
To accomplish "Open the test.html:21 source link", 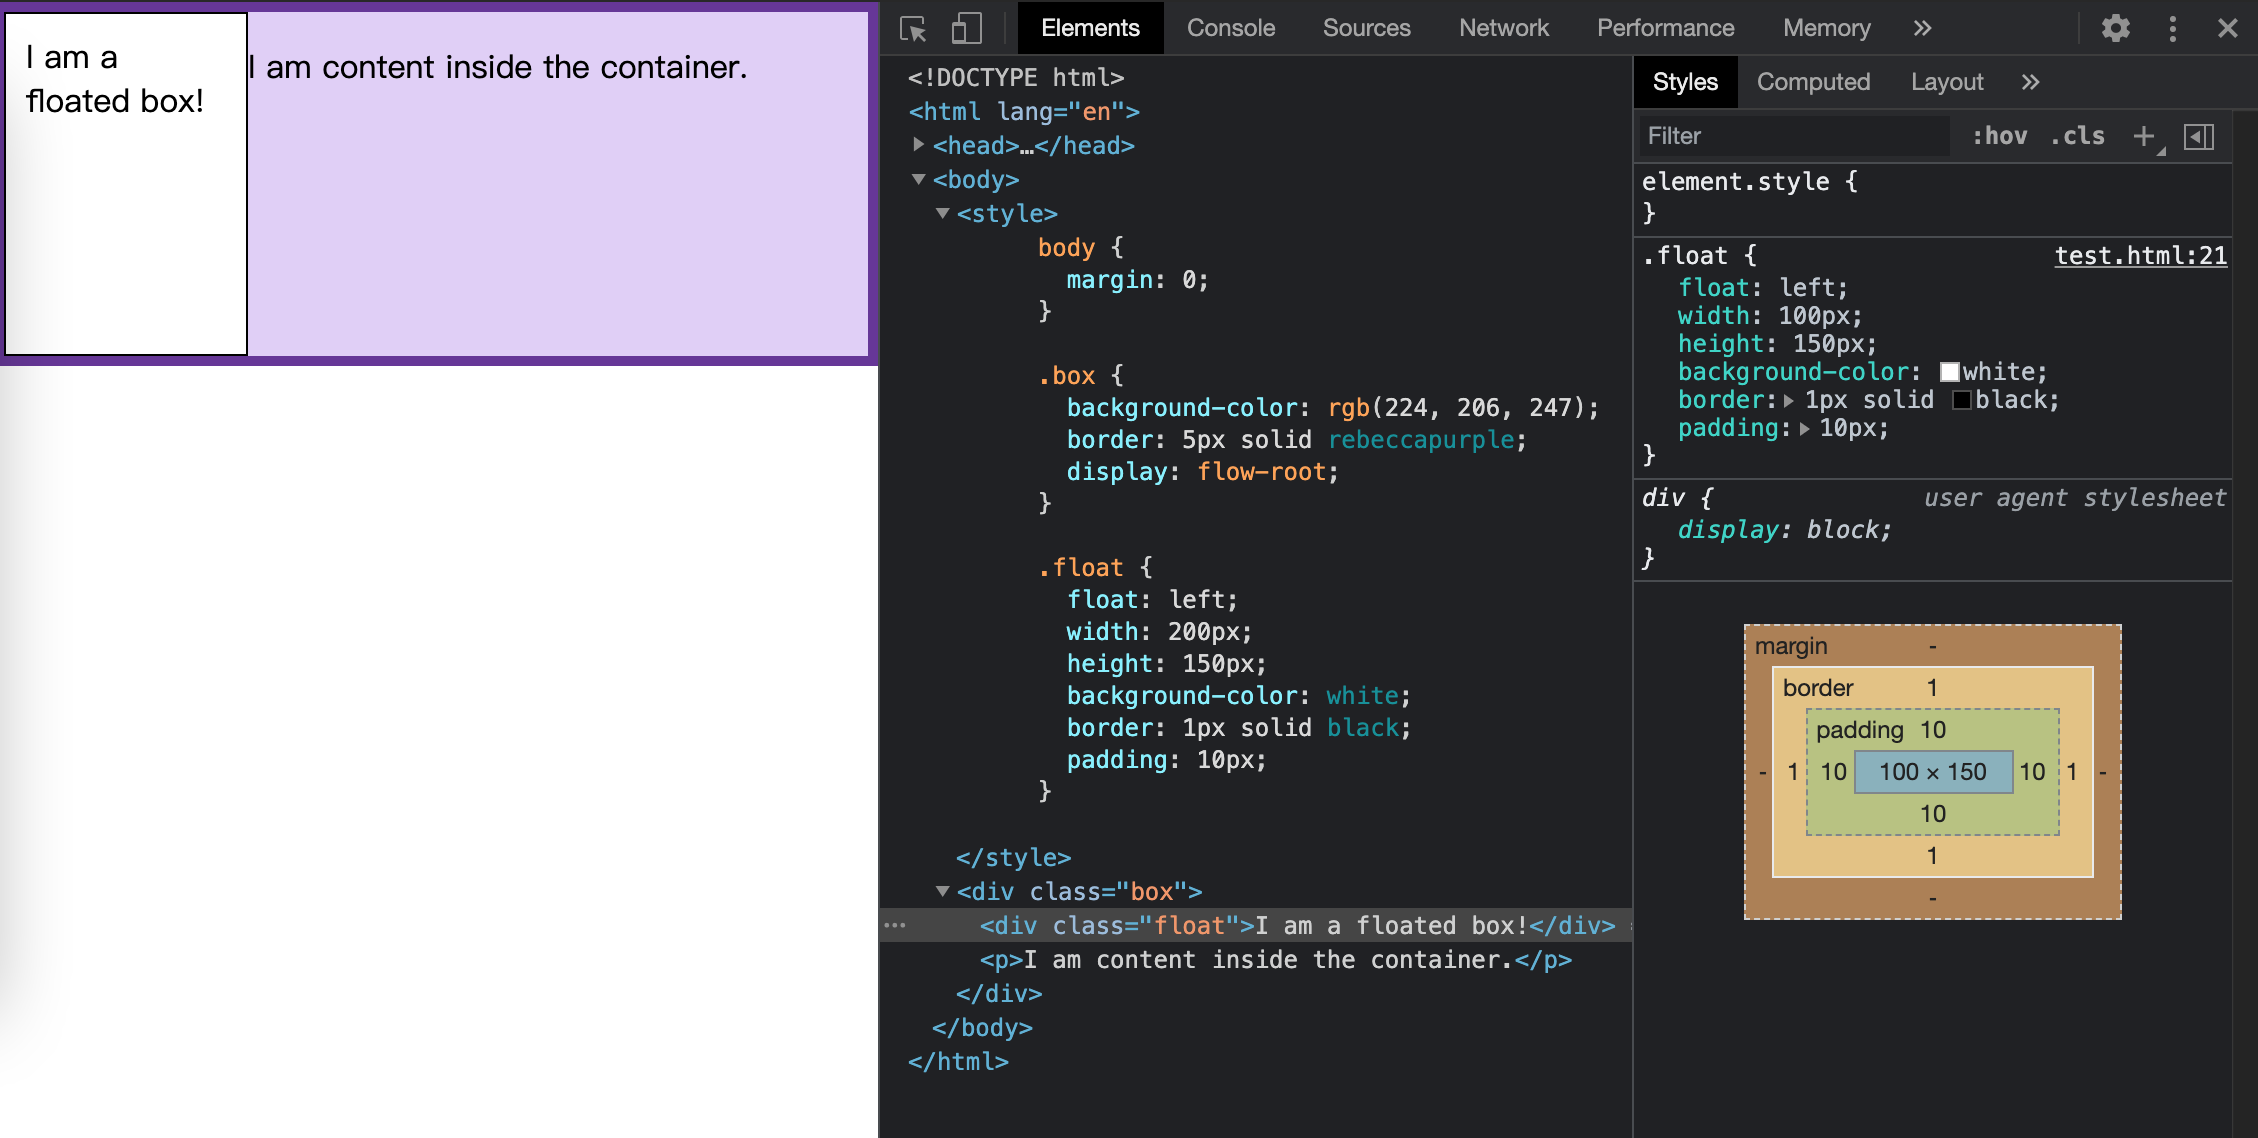I will point(2140,256).
